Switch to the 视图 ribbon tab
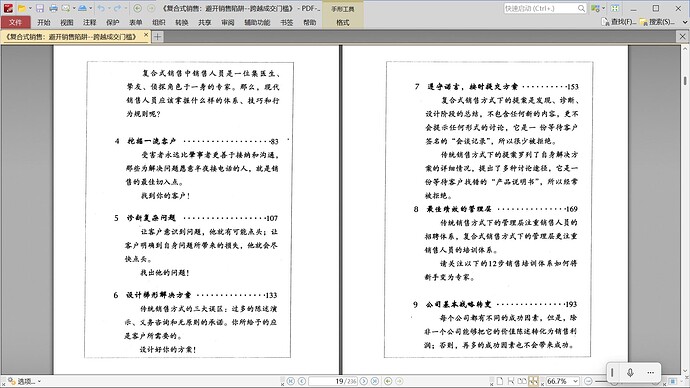 66,22
